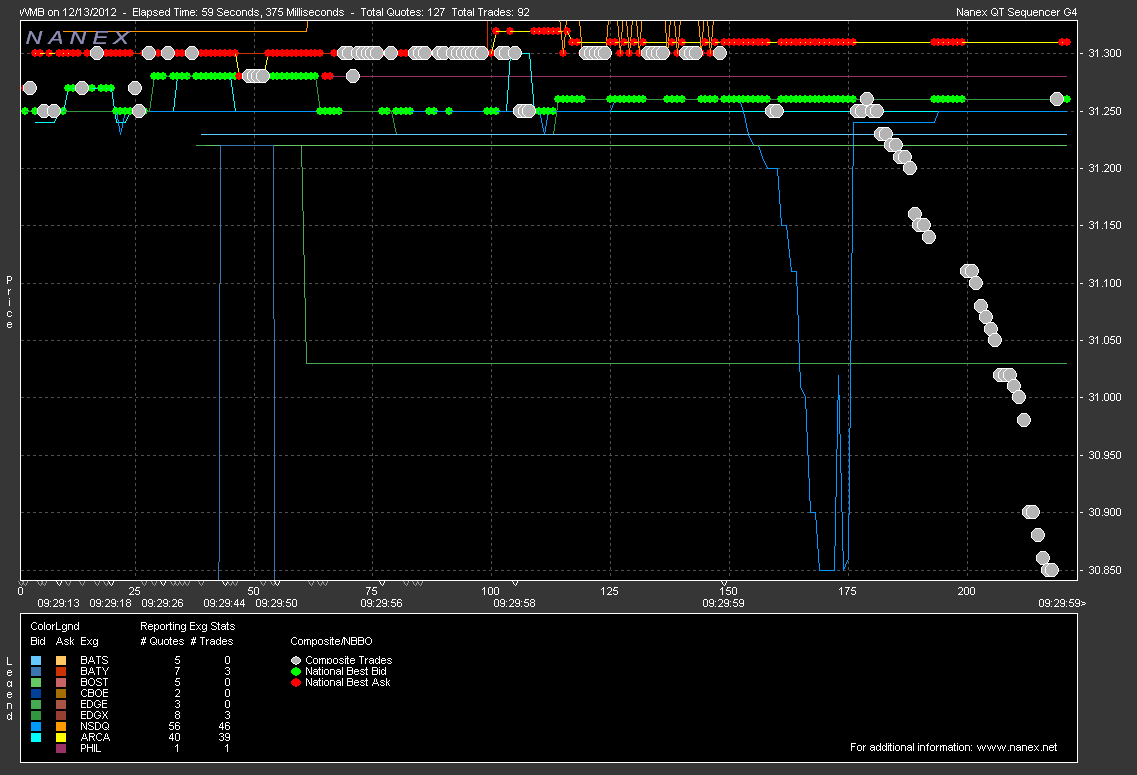Image resolution: width=1137 pixels, height=775 pixels.
Task: Select the National Best Bid green marker
Action: coord(296,671)
